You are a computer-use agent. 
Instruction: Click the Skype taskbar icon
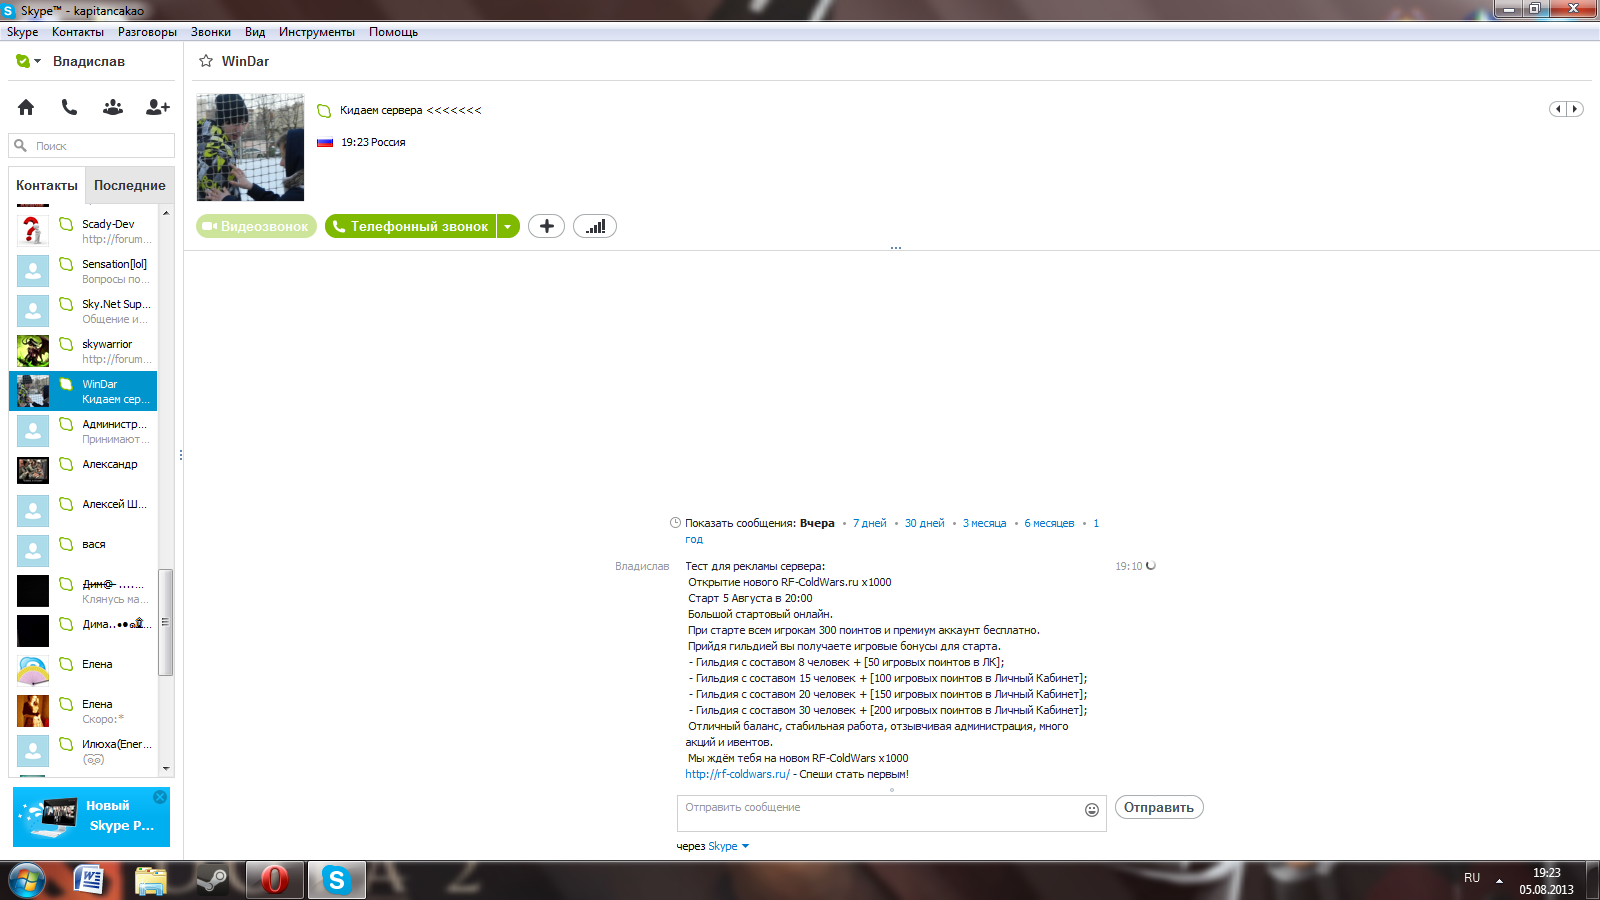coord(336,880)
